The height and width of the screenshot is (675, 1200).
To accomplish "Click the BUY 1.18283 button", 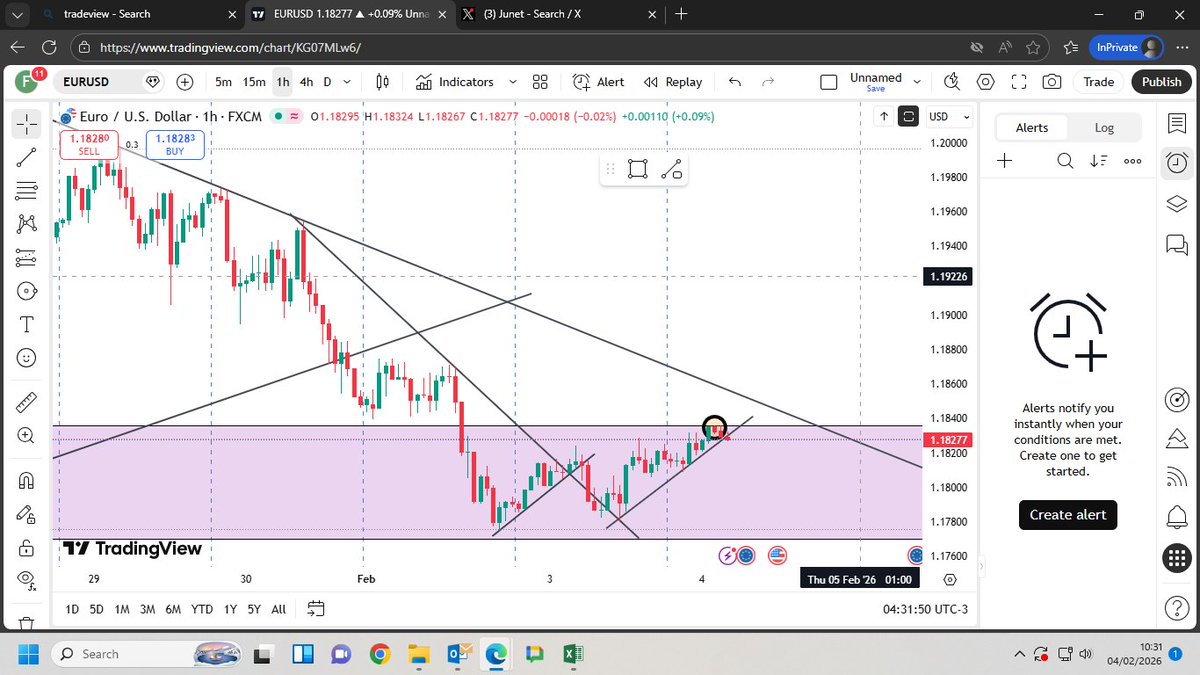I will point(175,145).
